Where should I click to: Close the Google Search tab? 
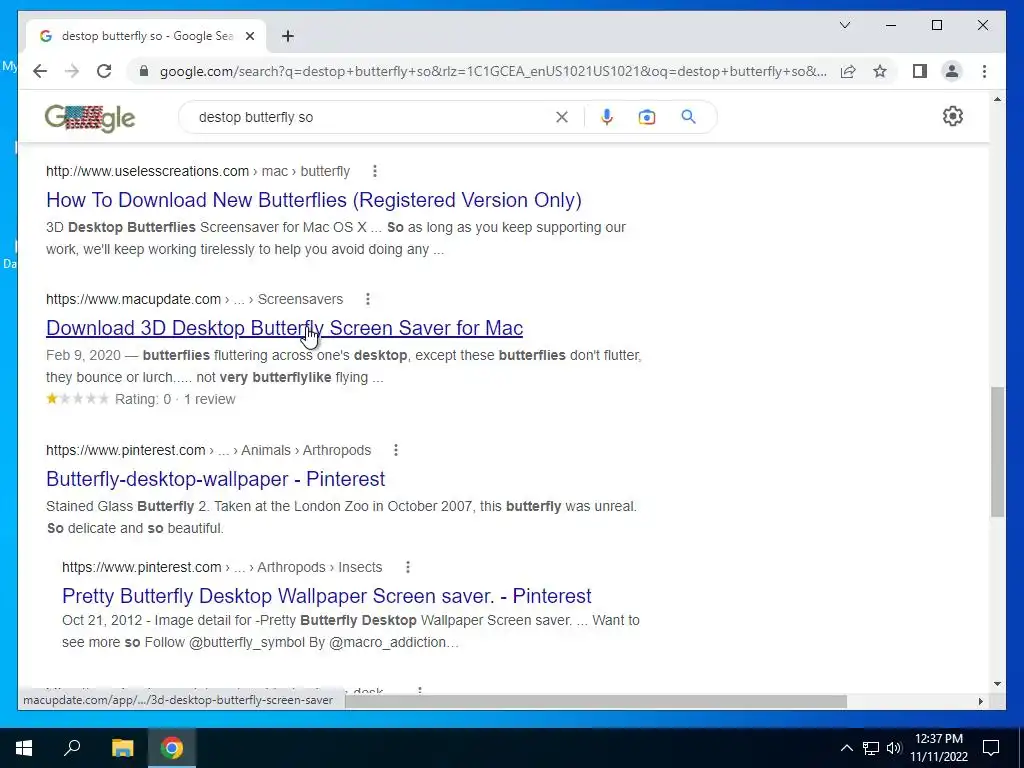[x=249, y=36]
